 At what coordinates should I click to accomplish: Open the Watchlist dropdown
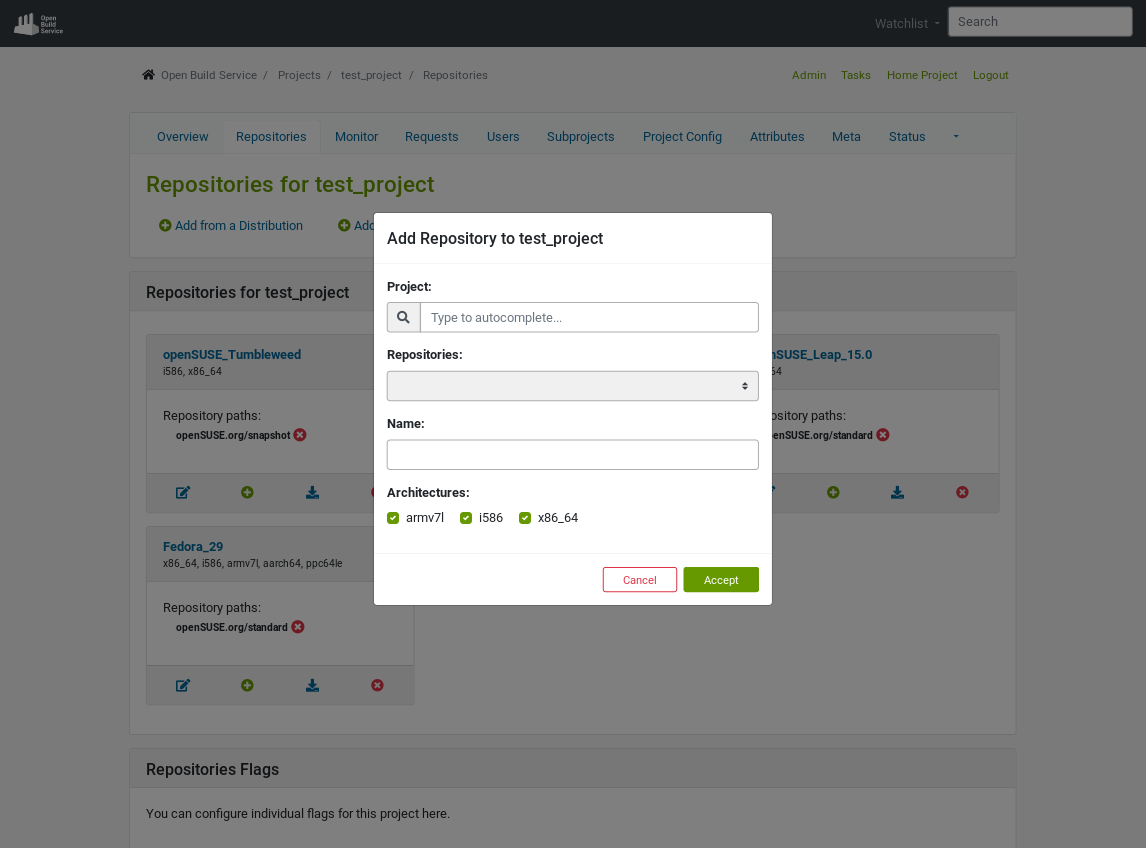point(903,22)
